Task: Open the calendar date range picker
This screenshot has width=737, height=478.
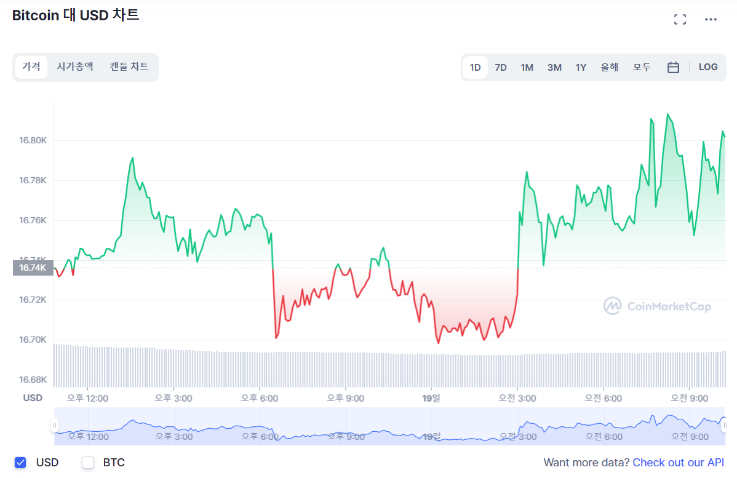Action: 673,67
